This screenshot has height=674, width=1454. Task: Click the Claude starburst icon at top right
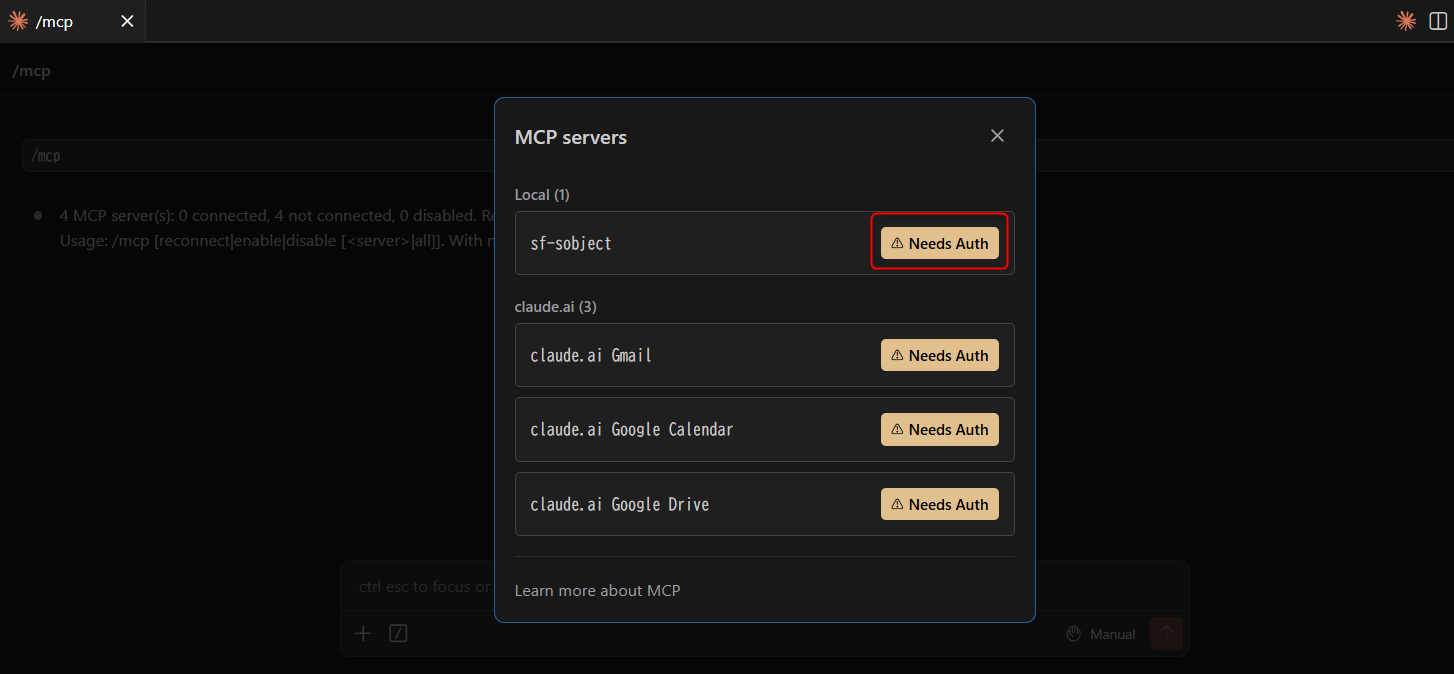[1406, 21]
